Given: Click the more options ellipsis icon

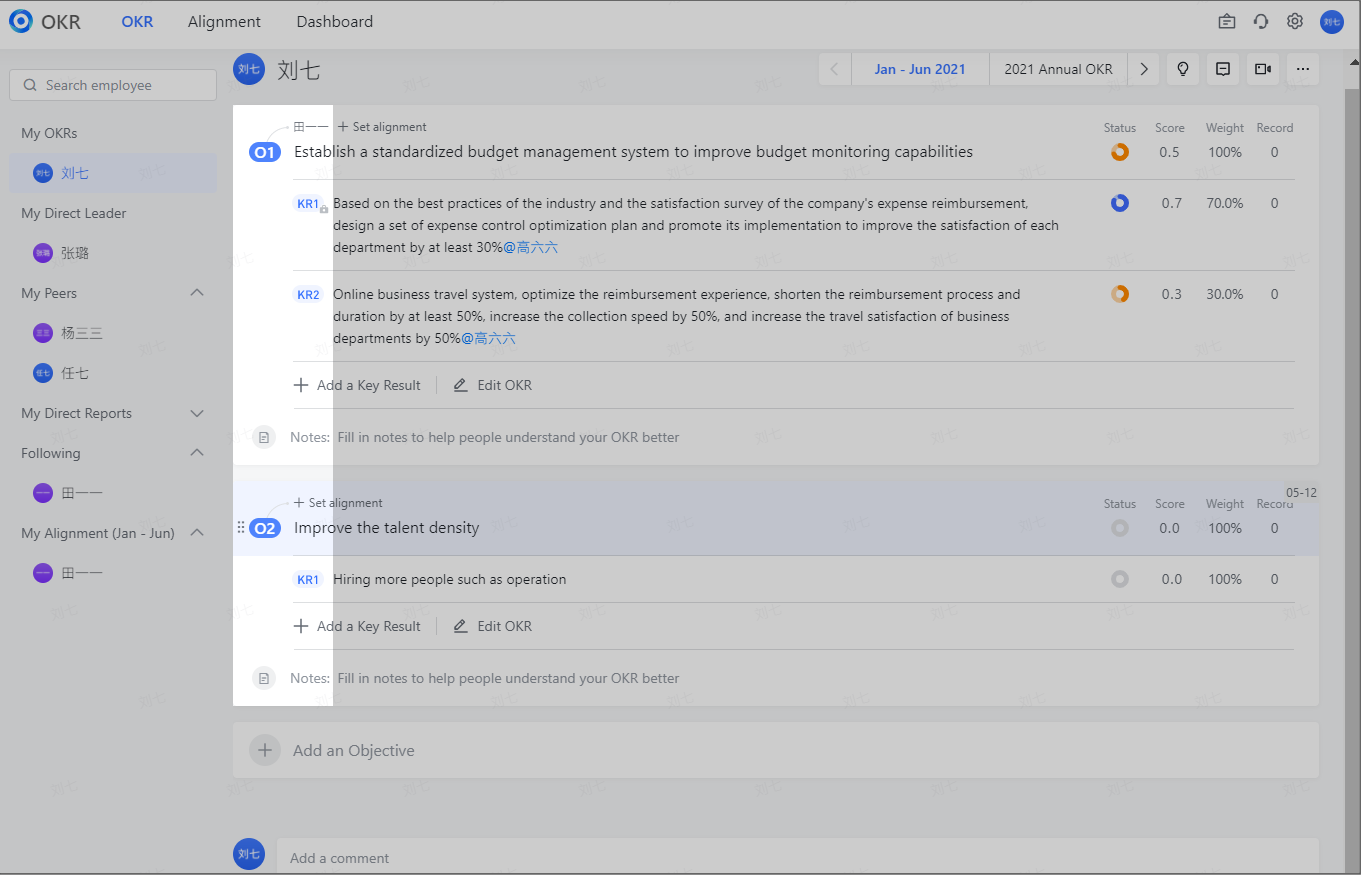Looking at the screenshot, I should point(1302,69).
